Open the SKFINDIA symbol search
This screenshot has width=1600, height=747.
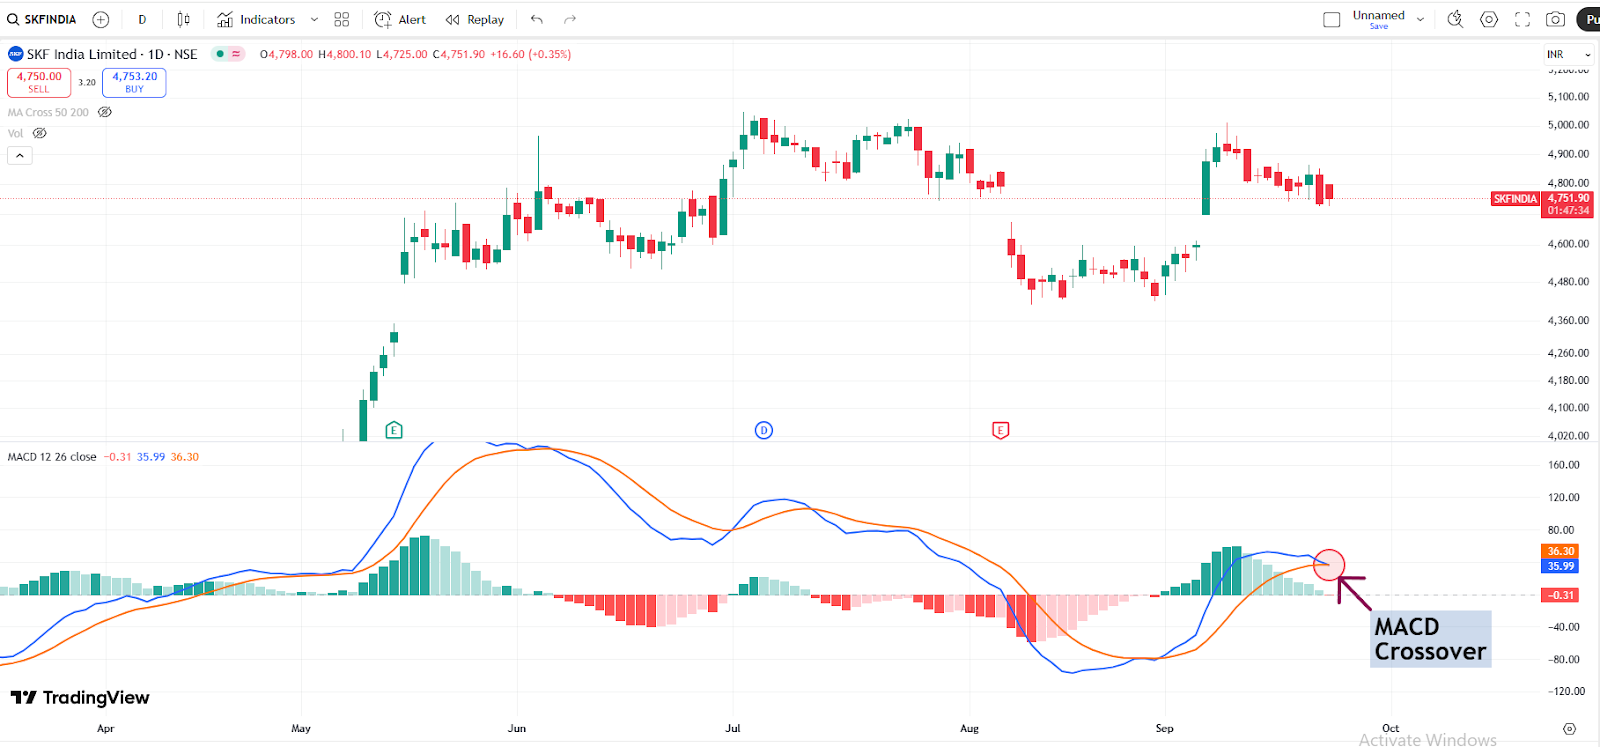click(42, 19)
